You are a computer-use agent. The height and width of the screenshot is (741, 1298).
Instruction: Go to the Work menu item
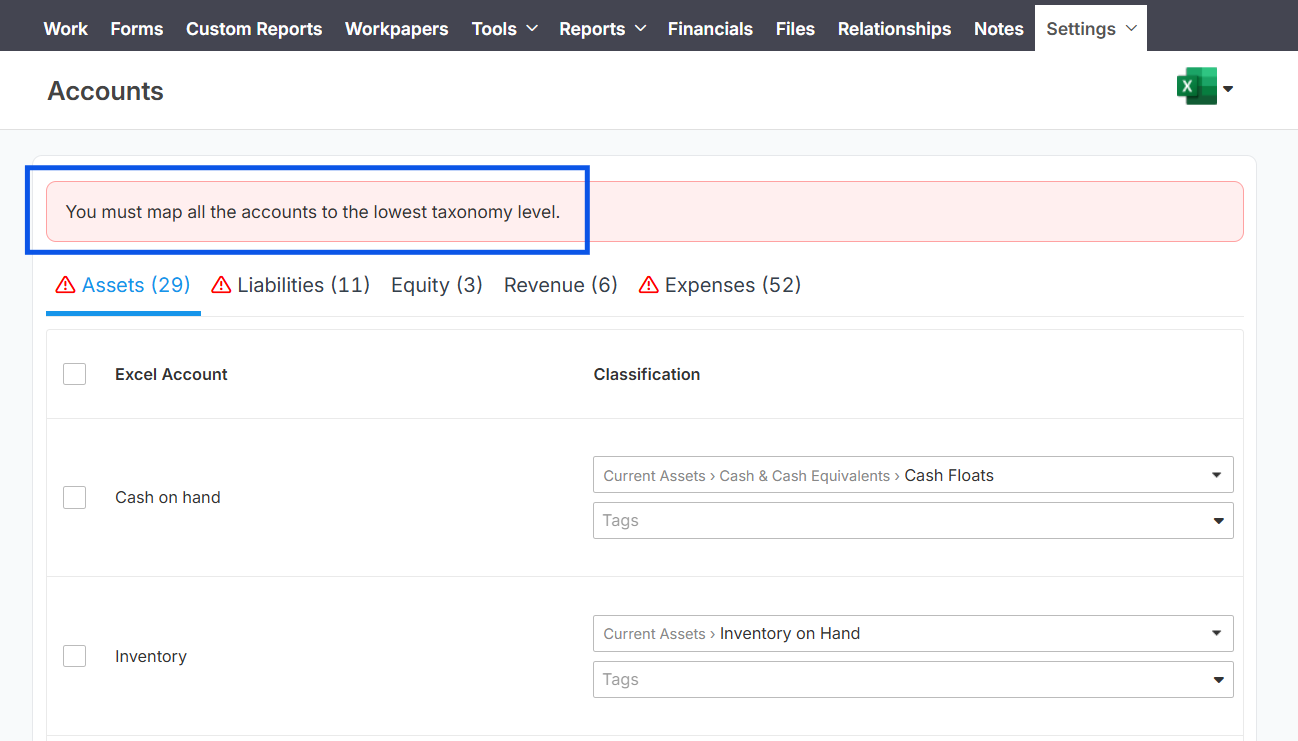tap(66, 29)
